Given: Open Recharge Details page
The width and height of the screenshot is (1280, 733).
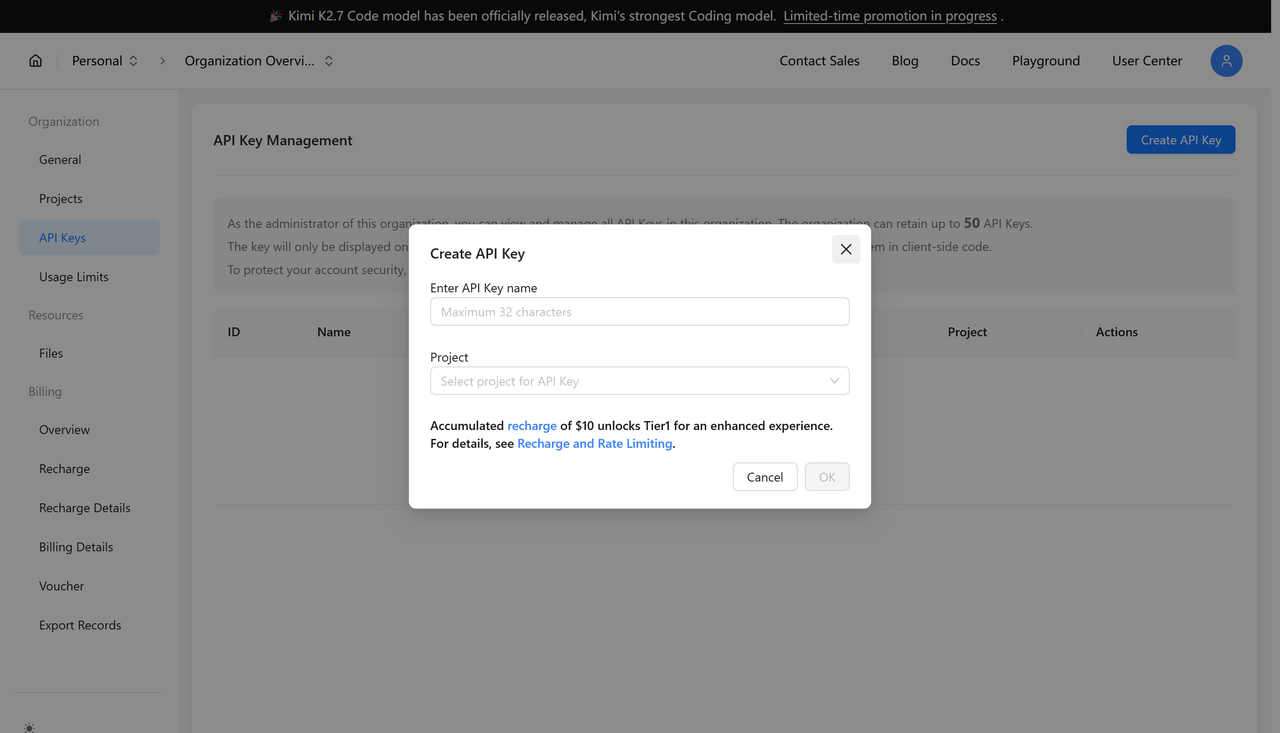Looking at the screenshot, I should [x=89, y=507].
